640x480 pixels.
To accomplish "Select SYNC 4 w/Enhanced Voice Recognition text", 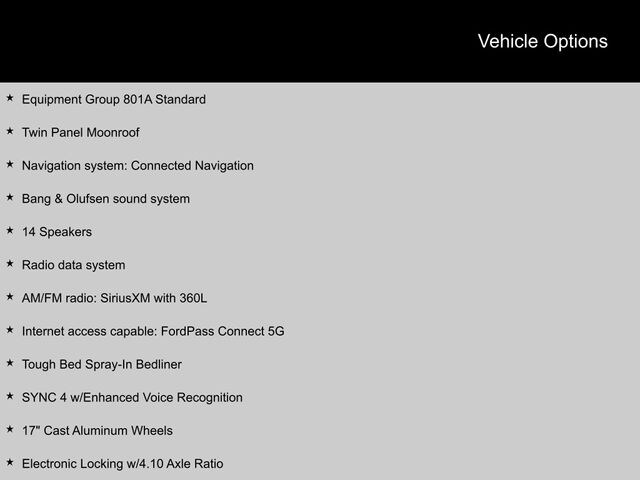I will (x=132, y=397).
